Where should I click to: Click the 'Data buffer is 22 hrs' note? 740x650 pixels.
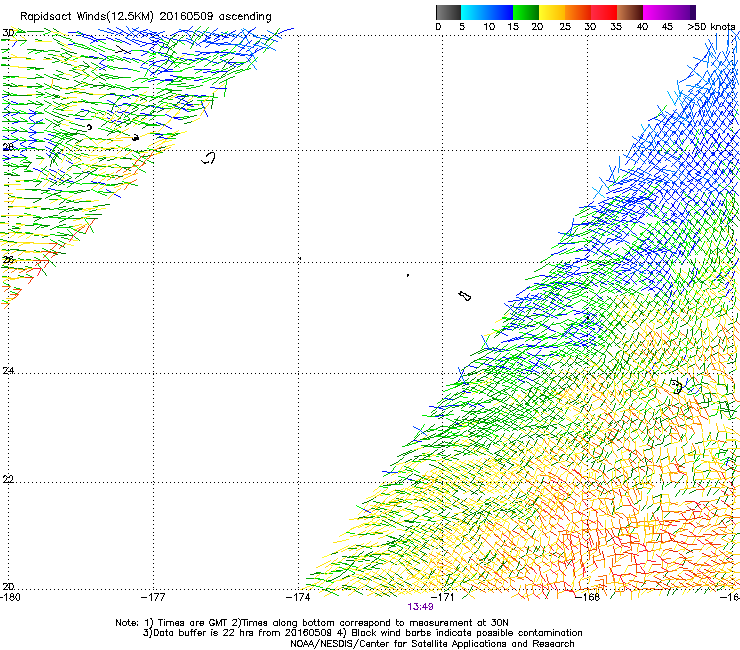click(362, 633)
